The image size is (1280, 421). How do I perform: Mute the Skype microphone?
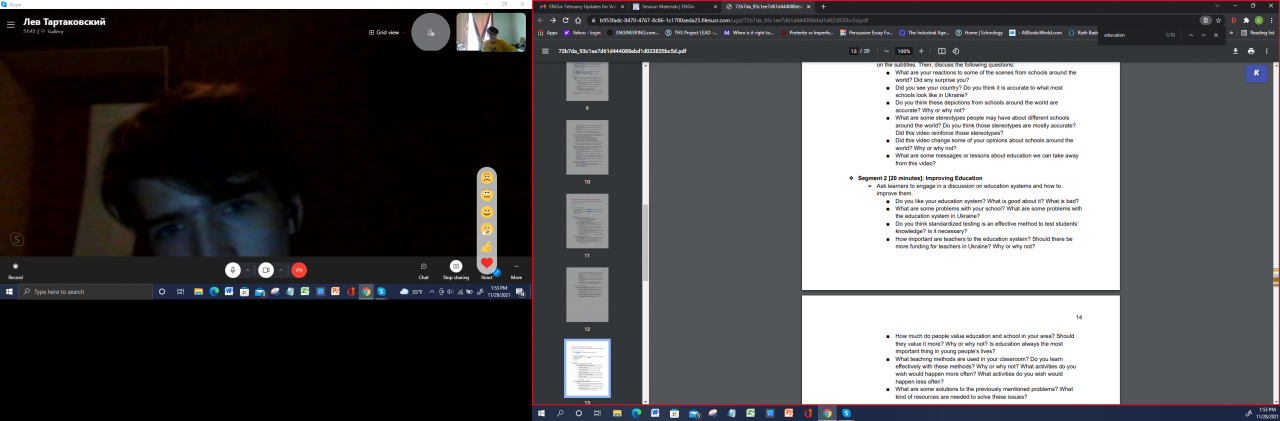[233, 270]
